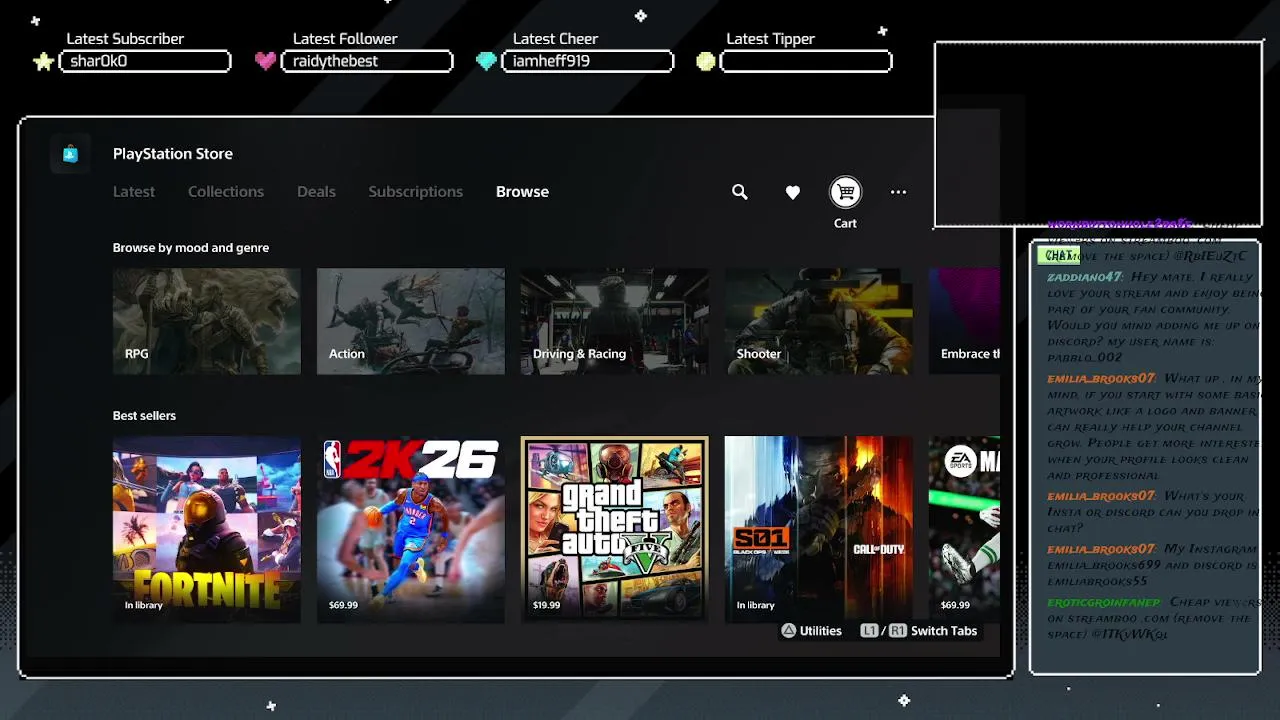
Task: Click the Latest Cheer name field
Action: click(588, 62)
